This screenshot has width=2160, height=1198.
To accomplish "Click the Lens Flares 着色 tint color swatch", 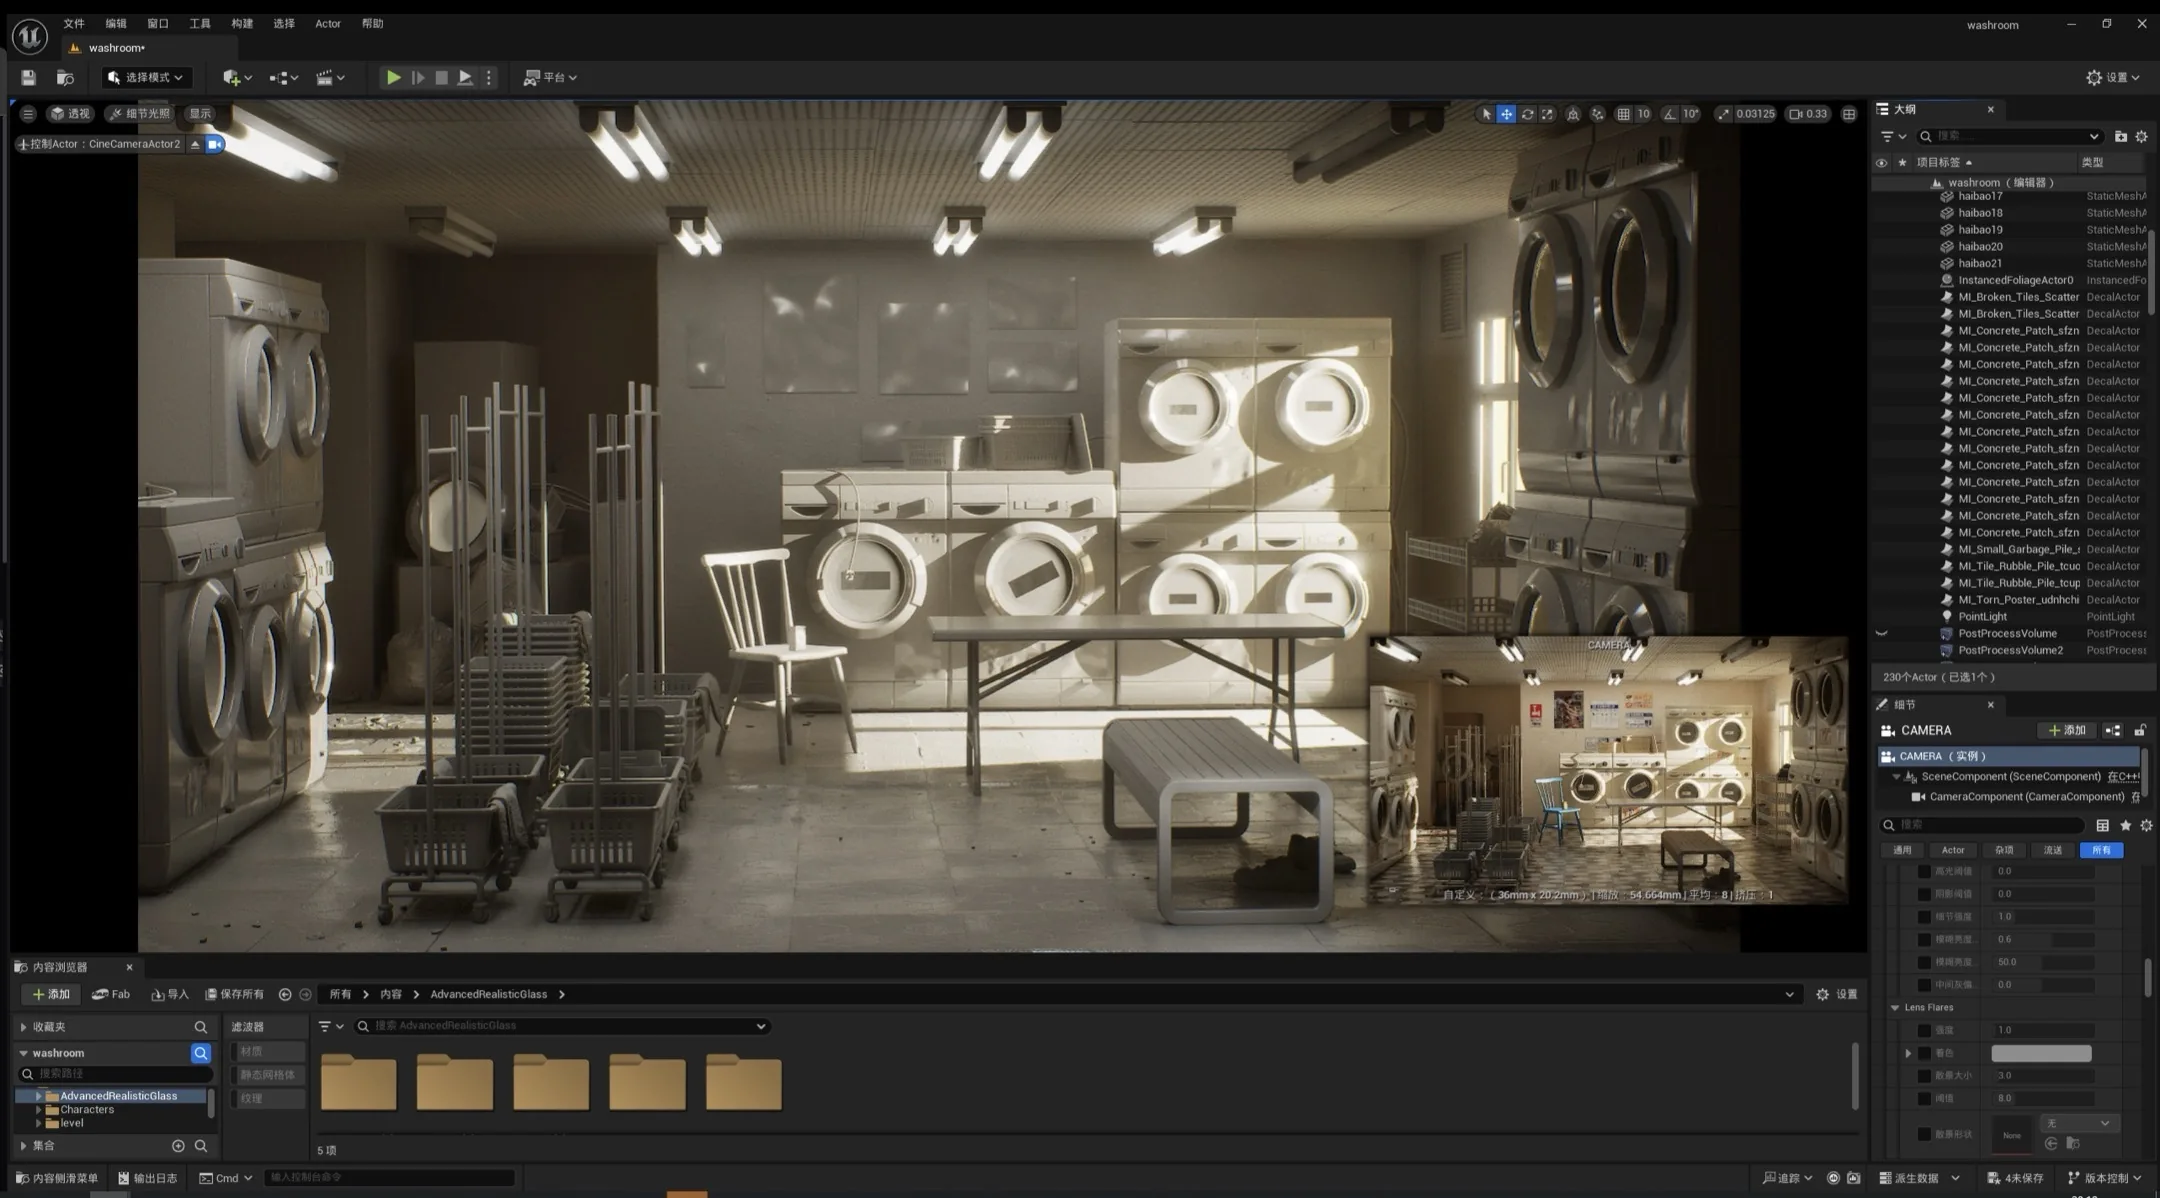I will pyautogui.click(x=2041, y=1053).
